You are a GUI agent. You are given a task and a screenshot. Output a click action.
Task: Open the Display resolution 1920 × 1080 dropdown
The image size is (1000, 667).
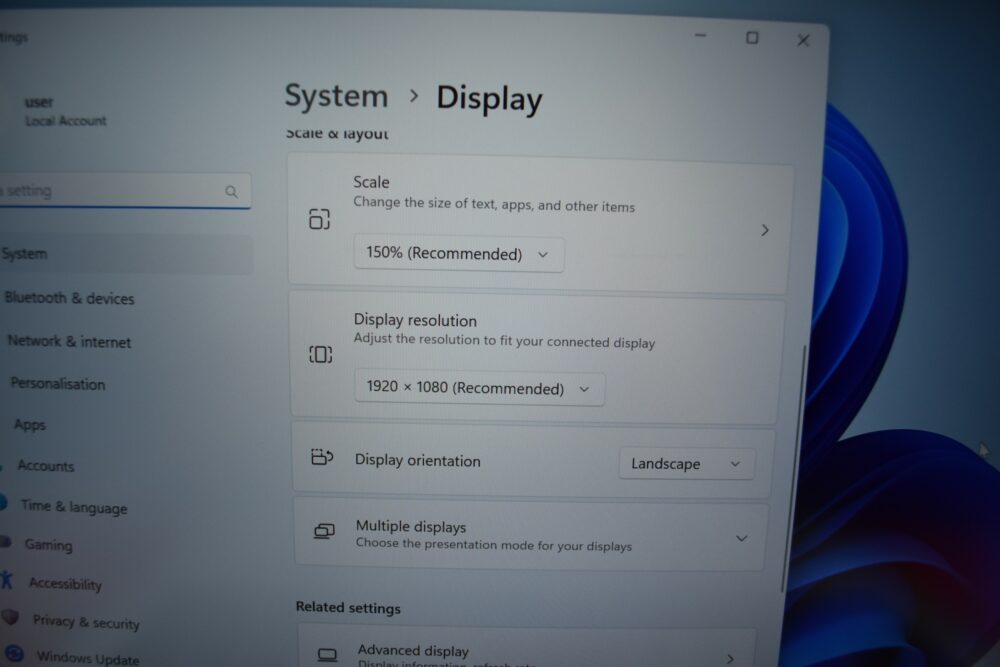[x=479, y=388]
